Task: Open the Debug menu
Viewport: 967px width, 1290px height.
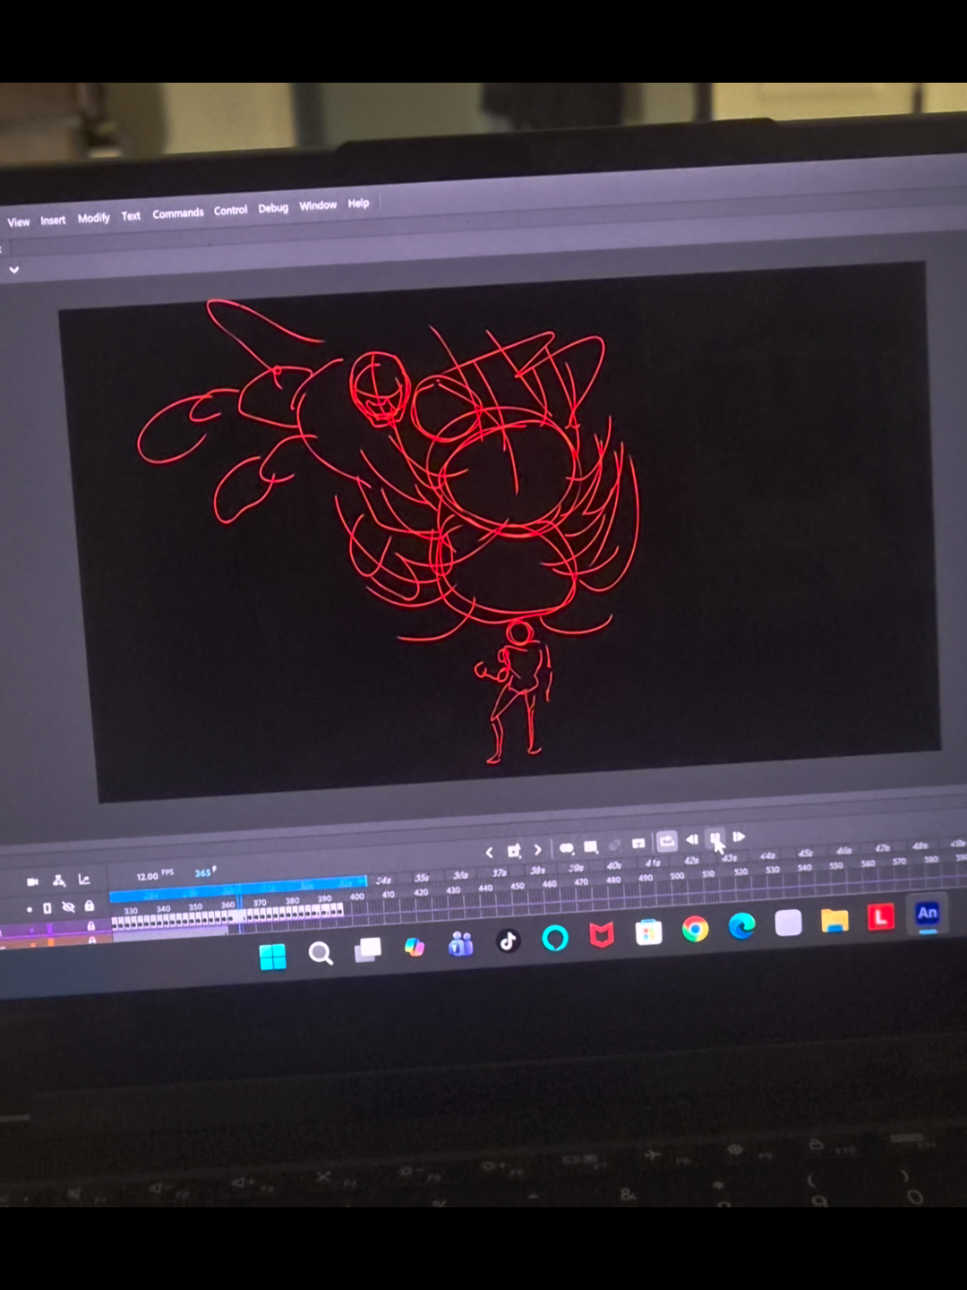Action: [x=273, y=208]
